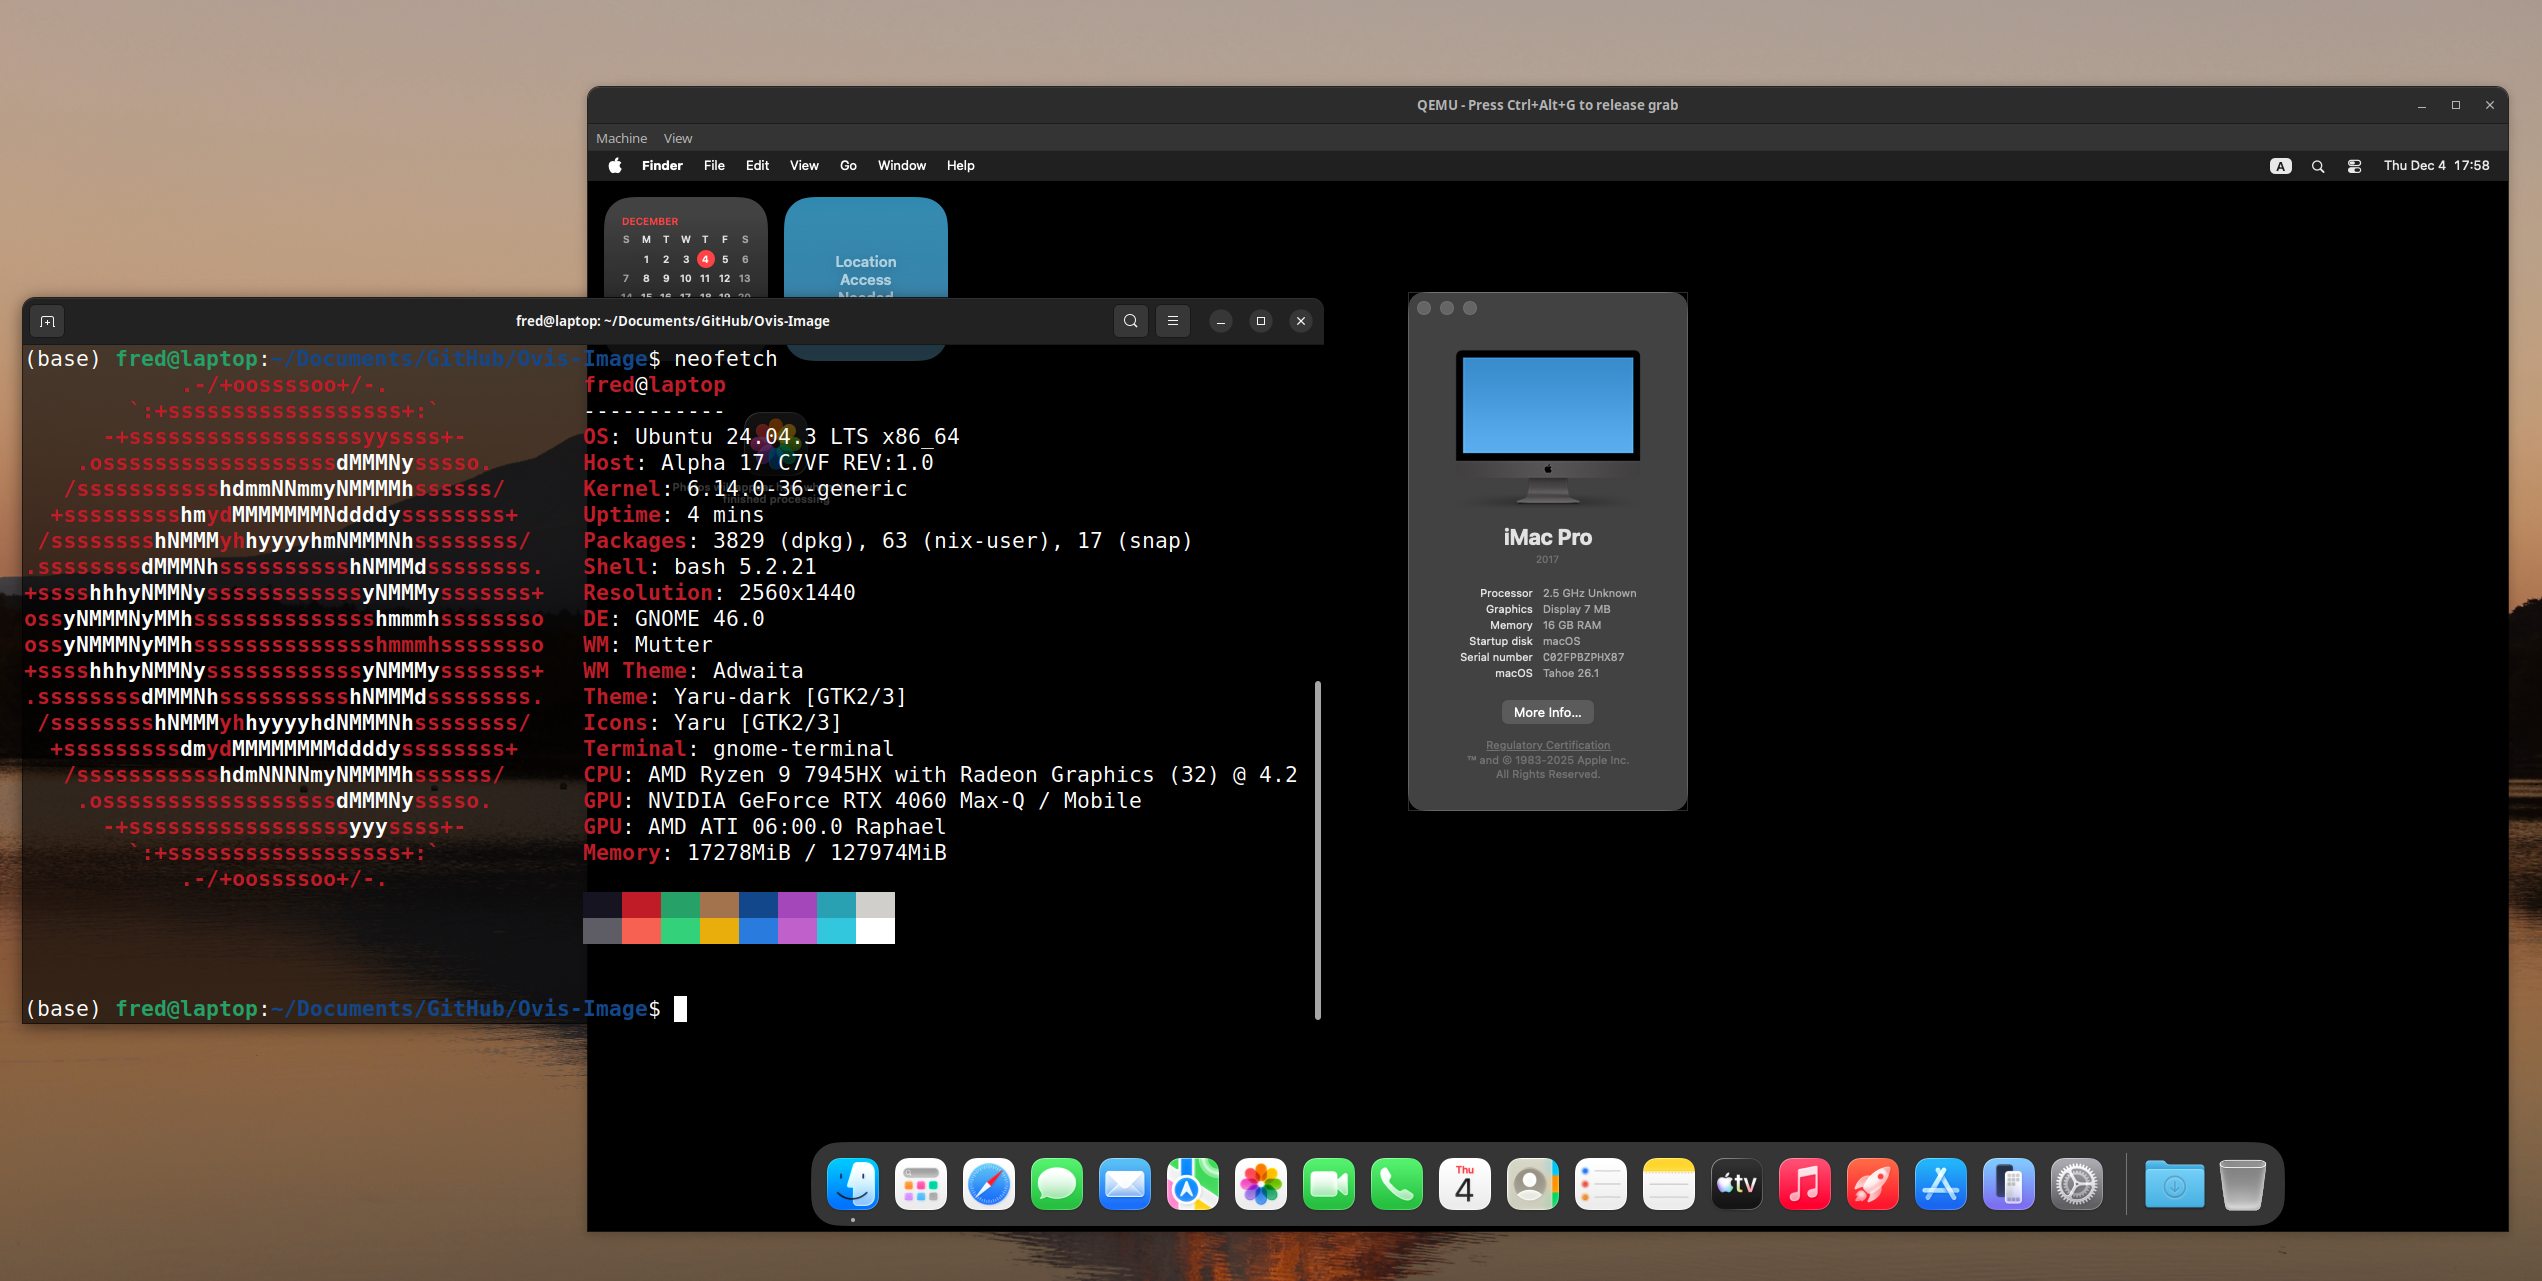Viewport: 2542px width, 1281px height.
Task: Click the red neofetch color block
Action: point(641,905)
